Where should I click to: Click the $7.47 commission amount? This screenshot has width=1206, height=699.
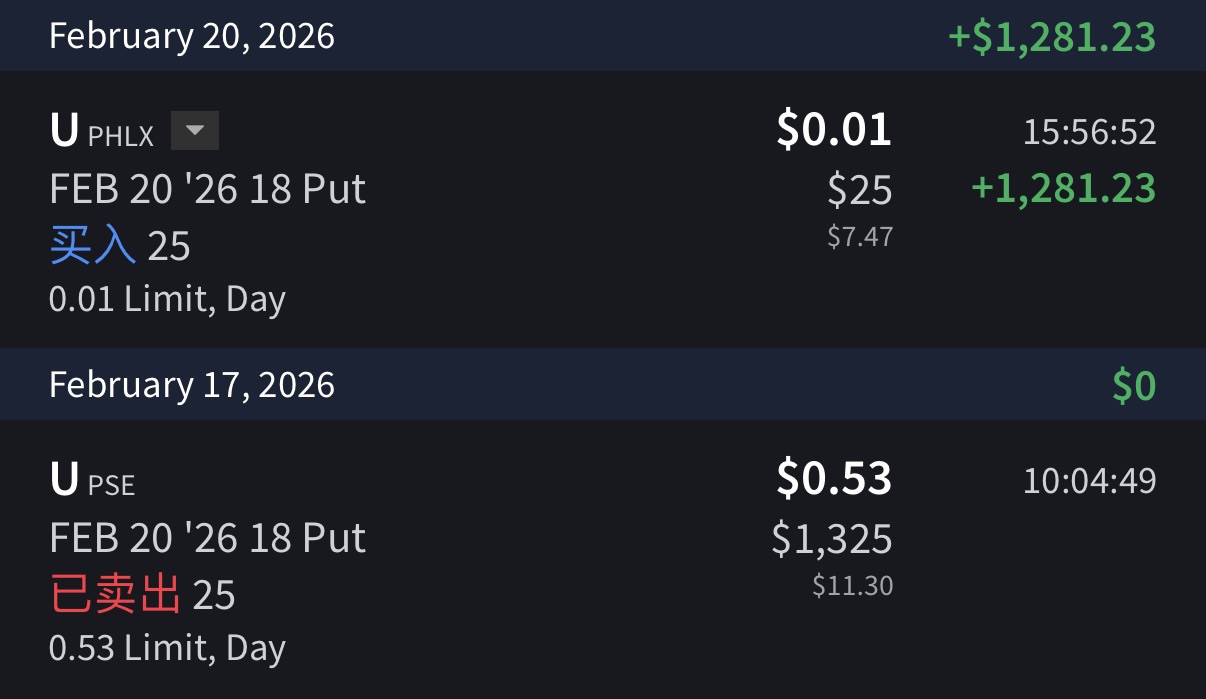pyautogui.click(x=859, y=237)
